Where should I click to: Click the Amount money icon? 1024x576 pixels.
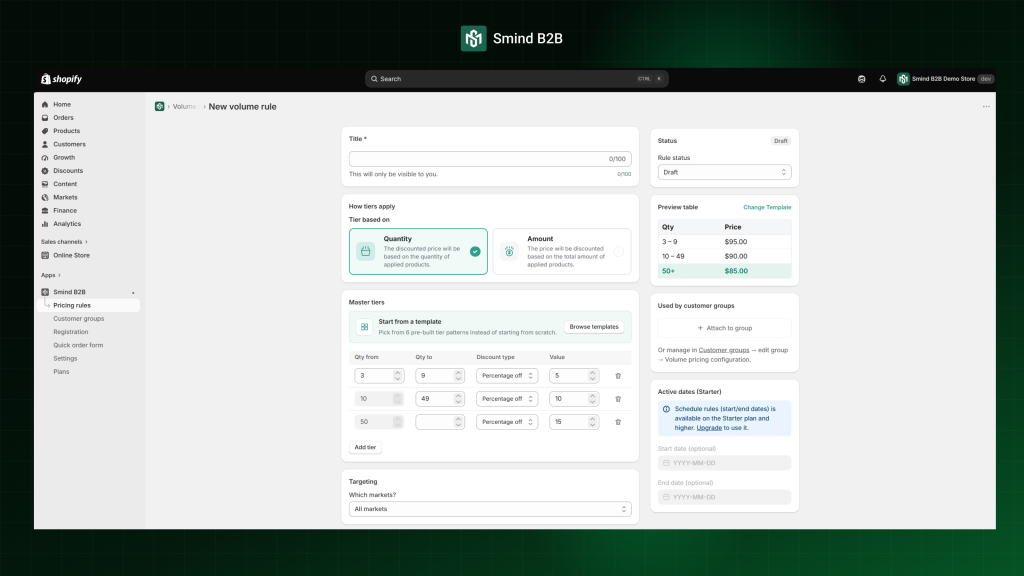pos(509,251)
